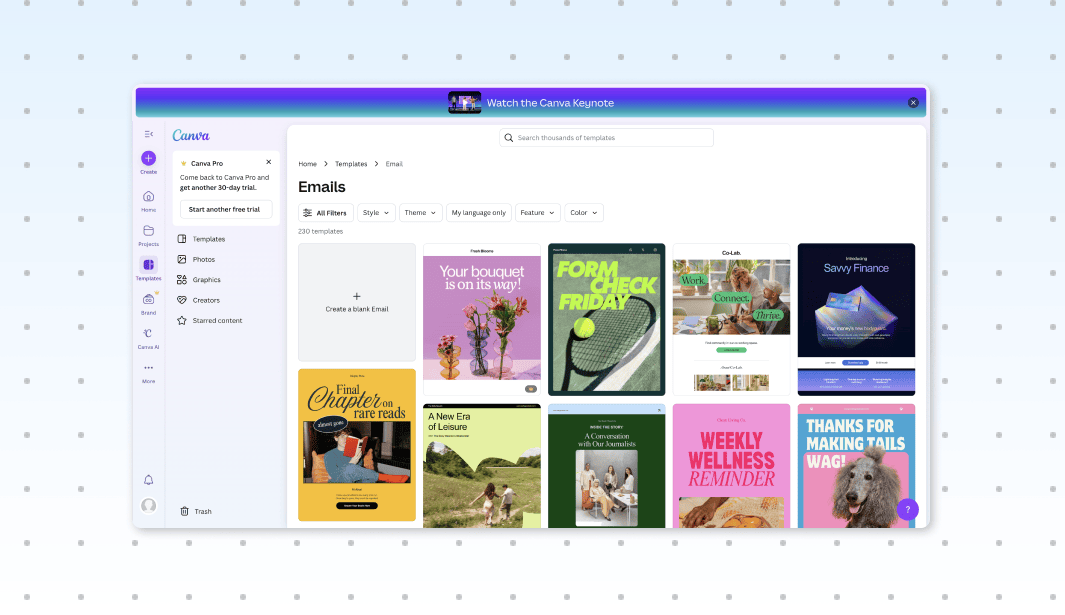This screenshot has height=615, width=1065.
Task: Open the Style filter dropdown
Action: click(375, 212)
